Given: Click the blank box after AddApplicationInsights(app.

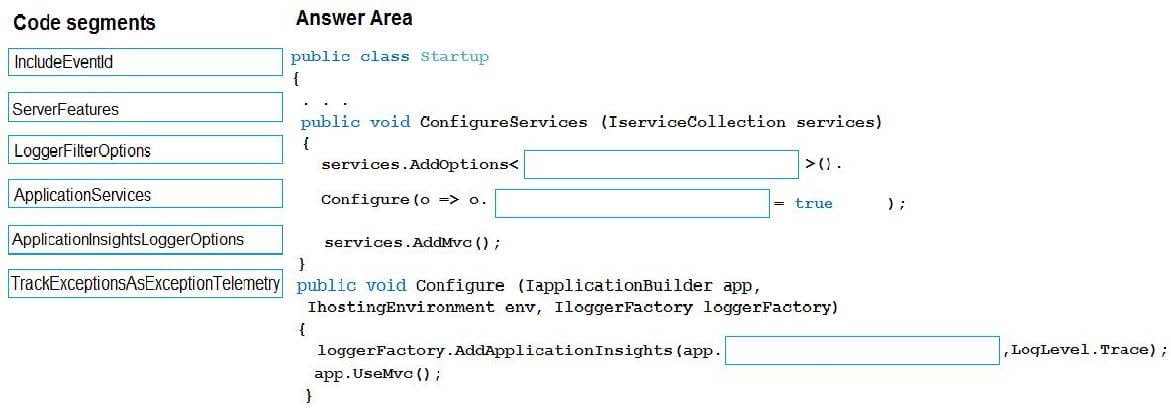Looking at the screenshot, I should coord(862,350).
